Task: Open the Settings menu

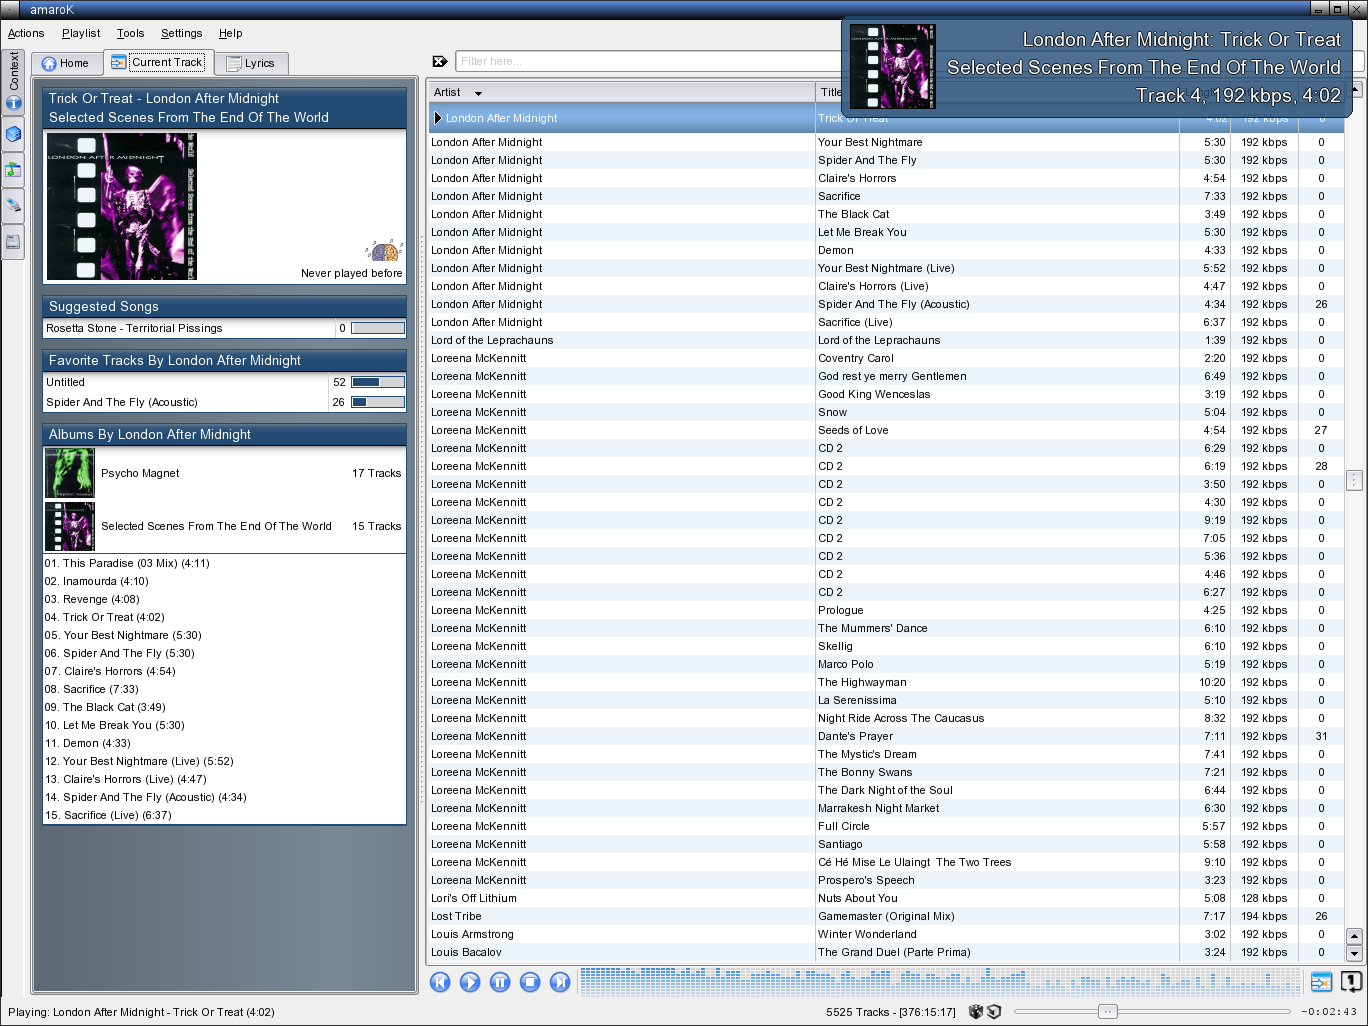Action: (181, 33)
